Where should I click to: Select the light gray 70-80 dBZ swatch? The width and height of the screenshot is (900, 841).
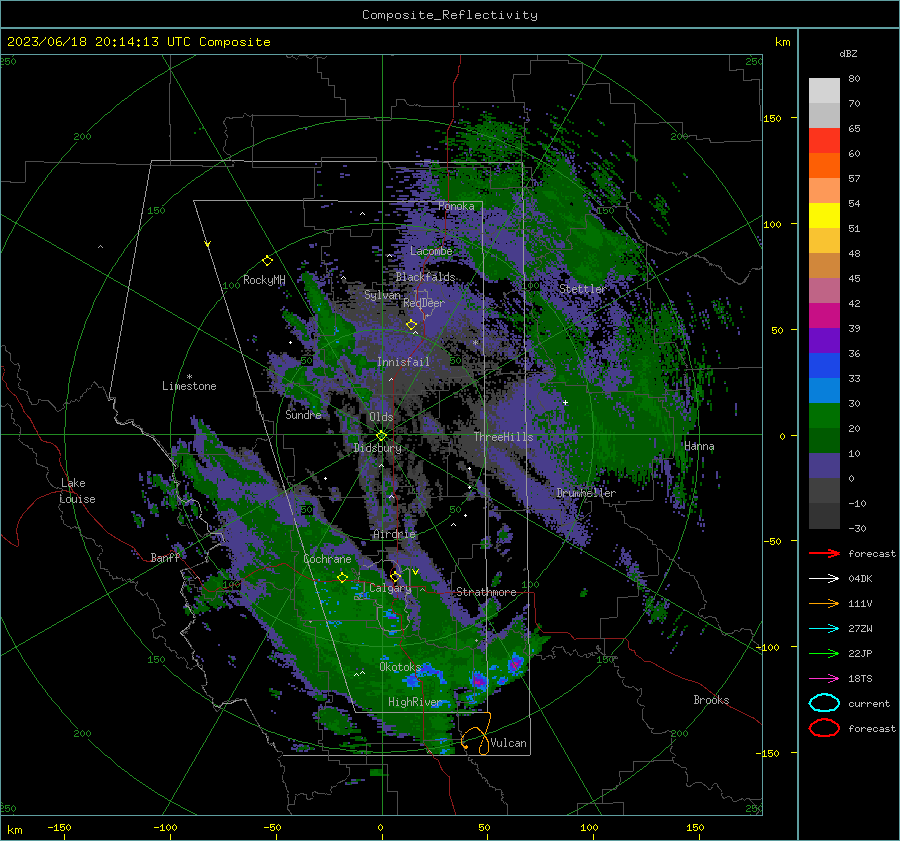coord(824,91)
